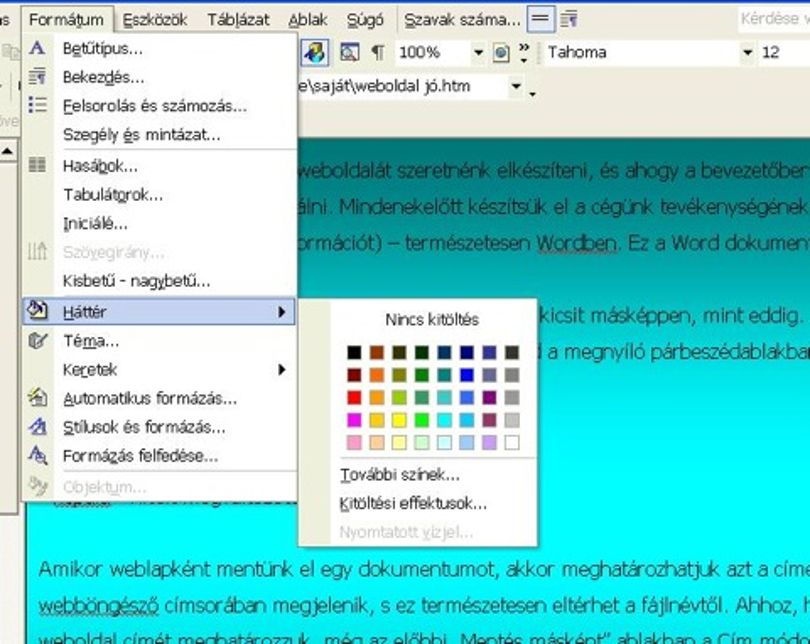Open Betűtípus font dialog icon
The width and height of the screenshot is (810, 644).
pyautogui.click(x=37, y=48)
